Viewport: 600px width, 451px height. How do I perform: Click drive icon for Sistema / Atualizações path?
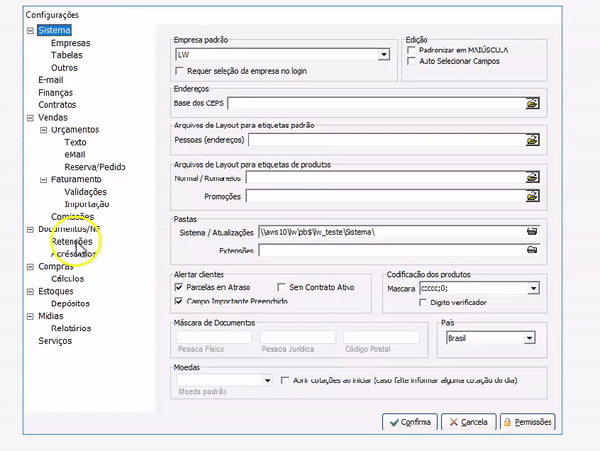(532, 232)
